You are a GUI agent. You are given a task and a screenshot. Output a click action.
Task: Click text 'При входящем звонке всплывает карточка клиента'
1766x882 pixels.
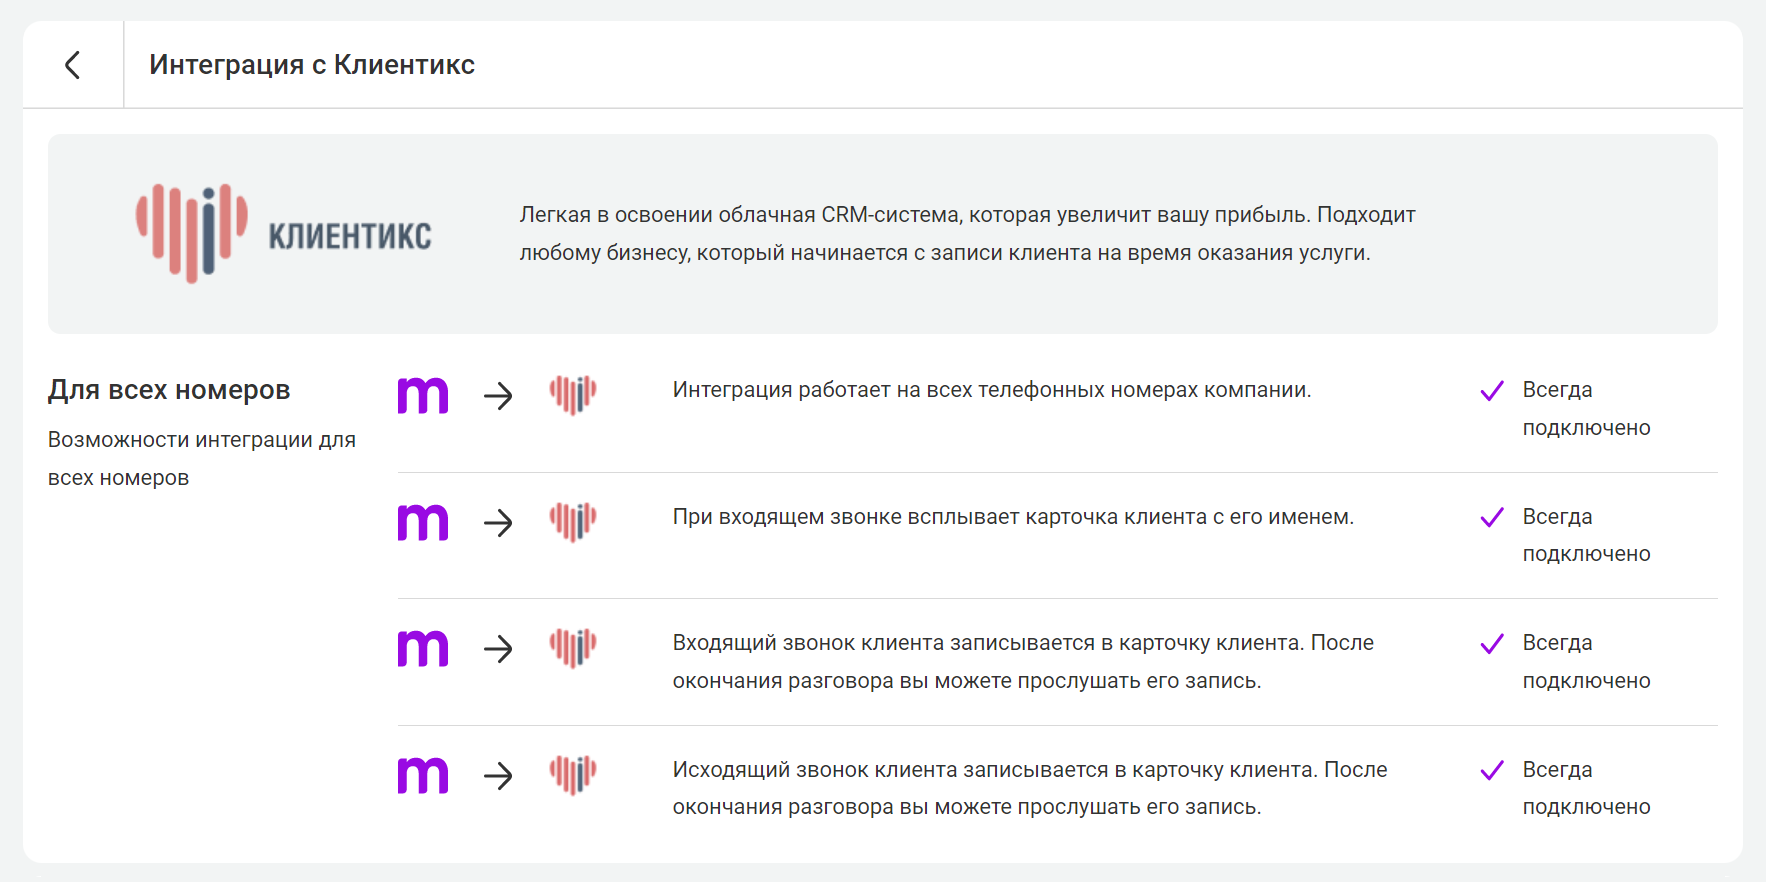[1013, 517]
